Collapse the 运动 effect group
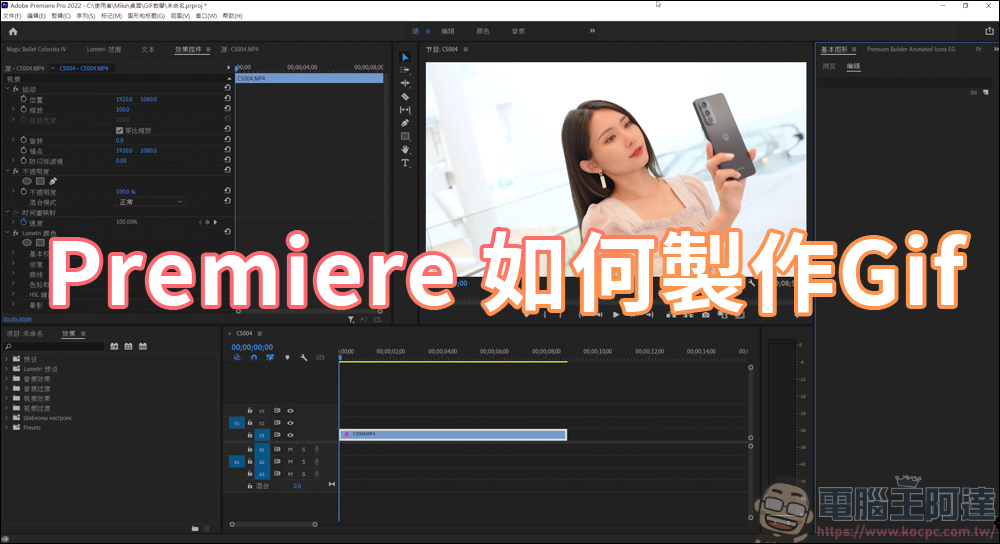This screenshot has width=1000, height=544. (8, 89)
